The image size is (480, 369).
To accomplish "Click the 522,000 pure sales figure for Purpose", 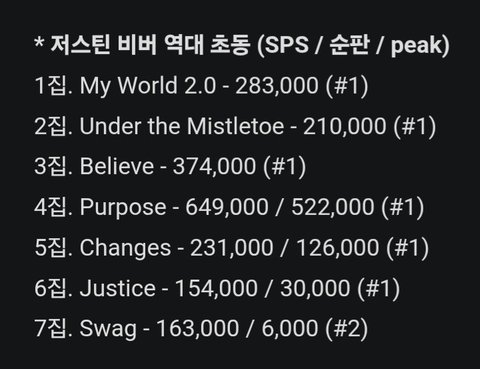I will coord(332,207).
